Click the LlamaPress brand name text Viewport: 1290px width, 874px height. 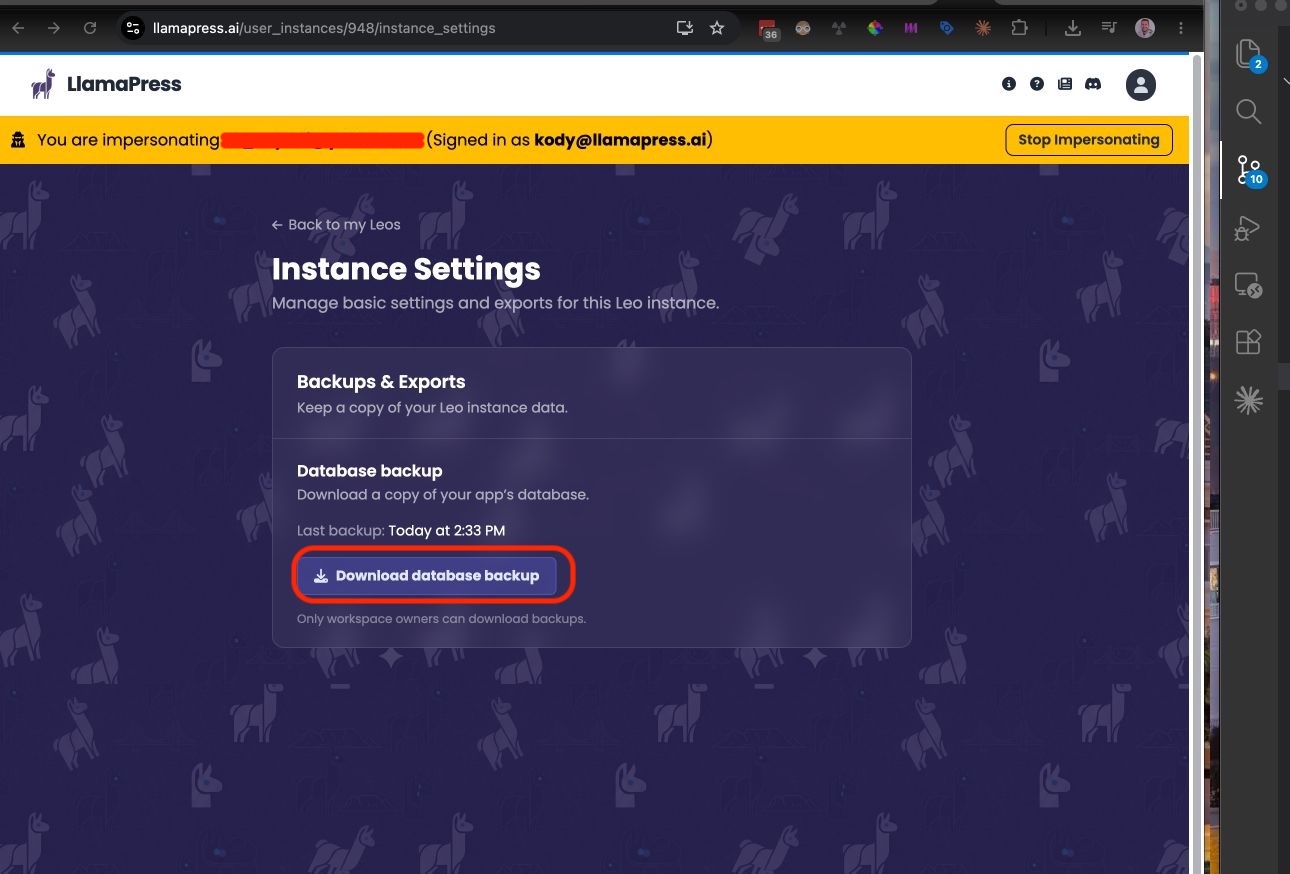(x=124, y=85)
